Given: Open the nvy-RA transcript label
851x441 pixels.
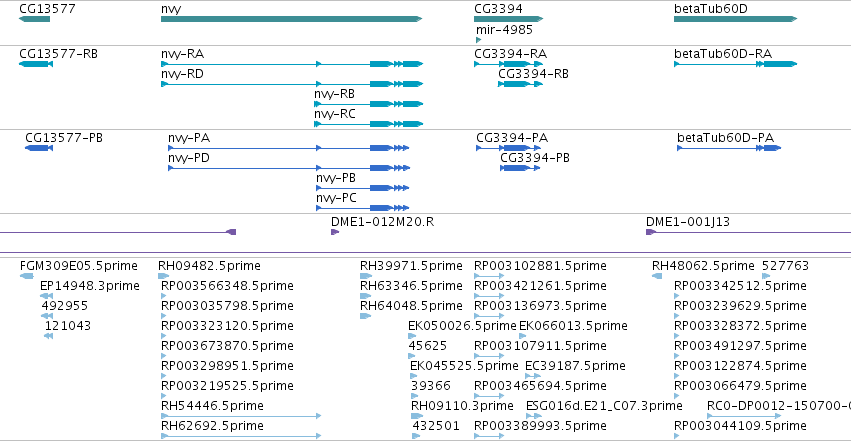Looking at the screenshot, I should click(x=182, y=54).
